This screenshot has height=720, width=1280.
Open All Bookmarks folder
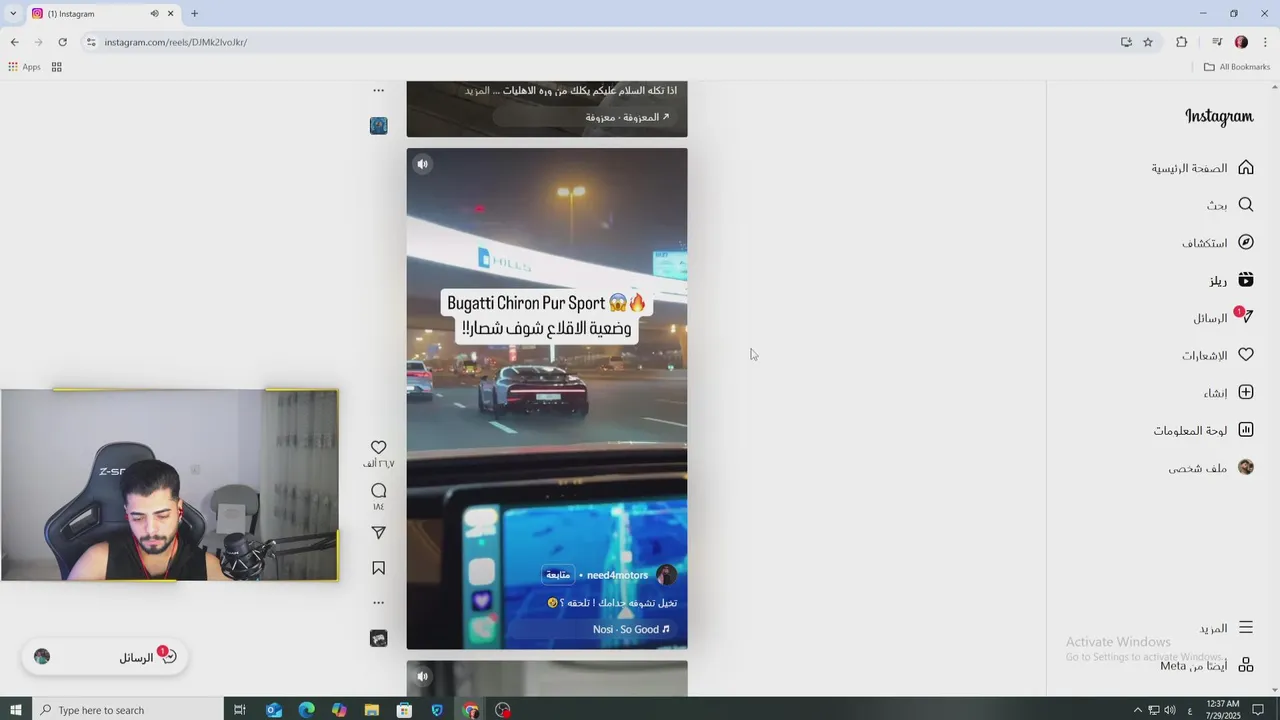pyautogui.click(x=1237, y=67)
